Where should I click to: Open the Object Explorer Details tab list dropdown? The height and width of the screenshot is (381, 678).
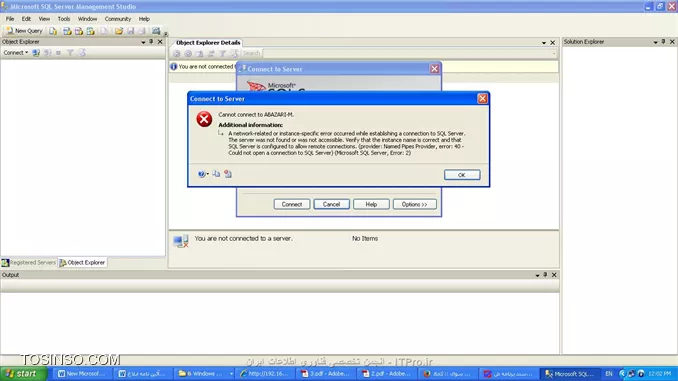pos(544,43)
